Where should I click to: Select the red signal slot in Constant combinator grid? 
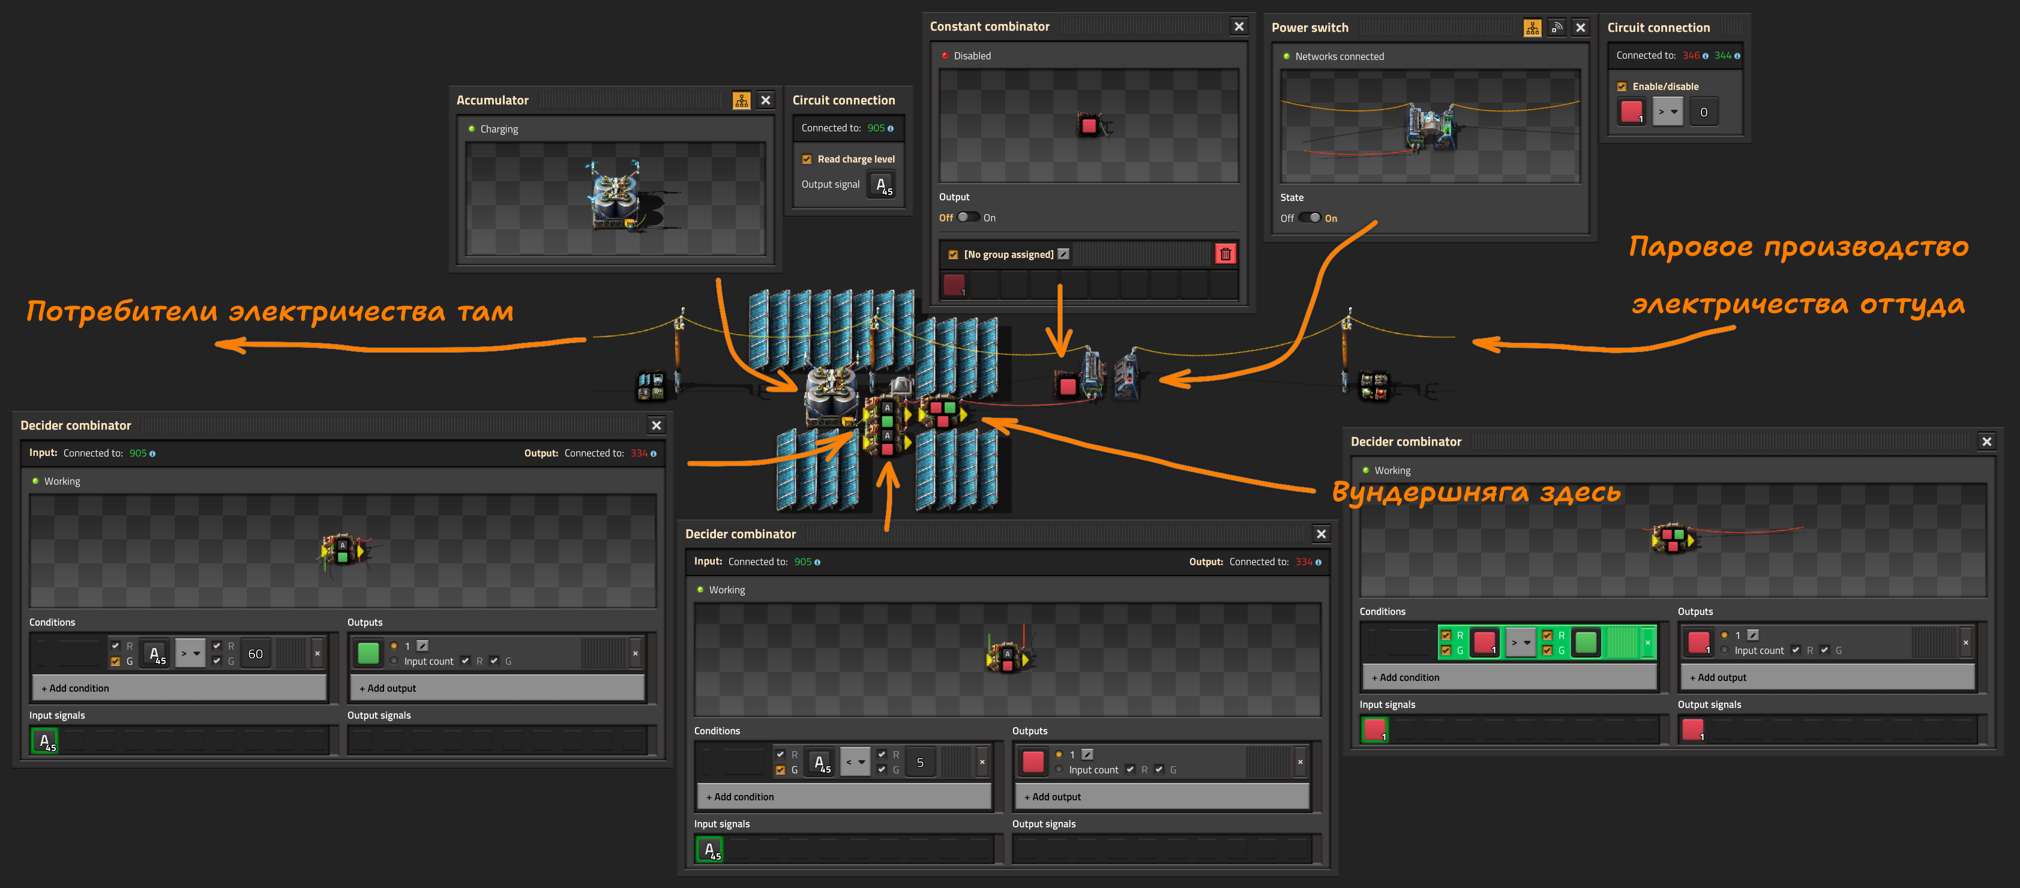tap(954, 285)
